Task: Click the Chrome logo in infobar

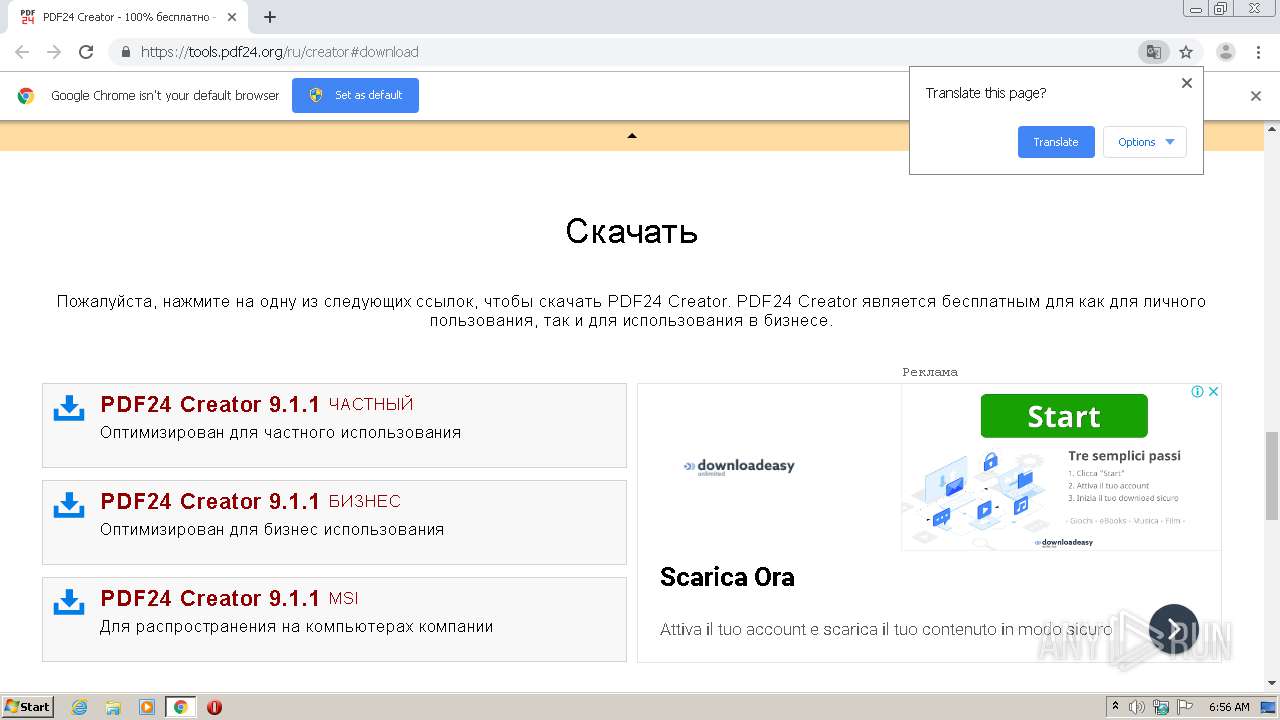Action: pyautogui.click(x=26, y=96)
